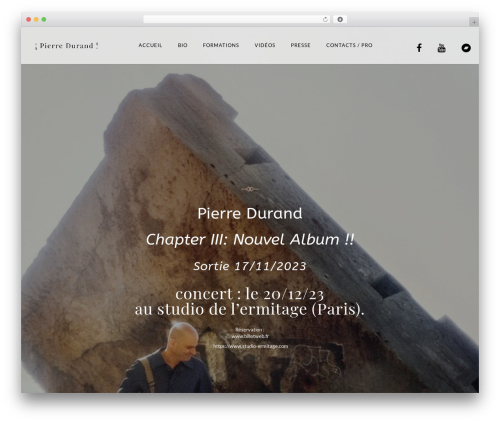Follow the studio-ermitage.com link
The width and height of the screenshot is (500, 423).
pyautogui.click(x=250, y=346)
